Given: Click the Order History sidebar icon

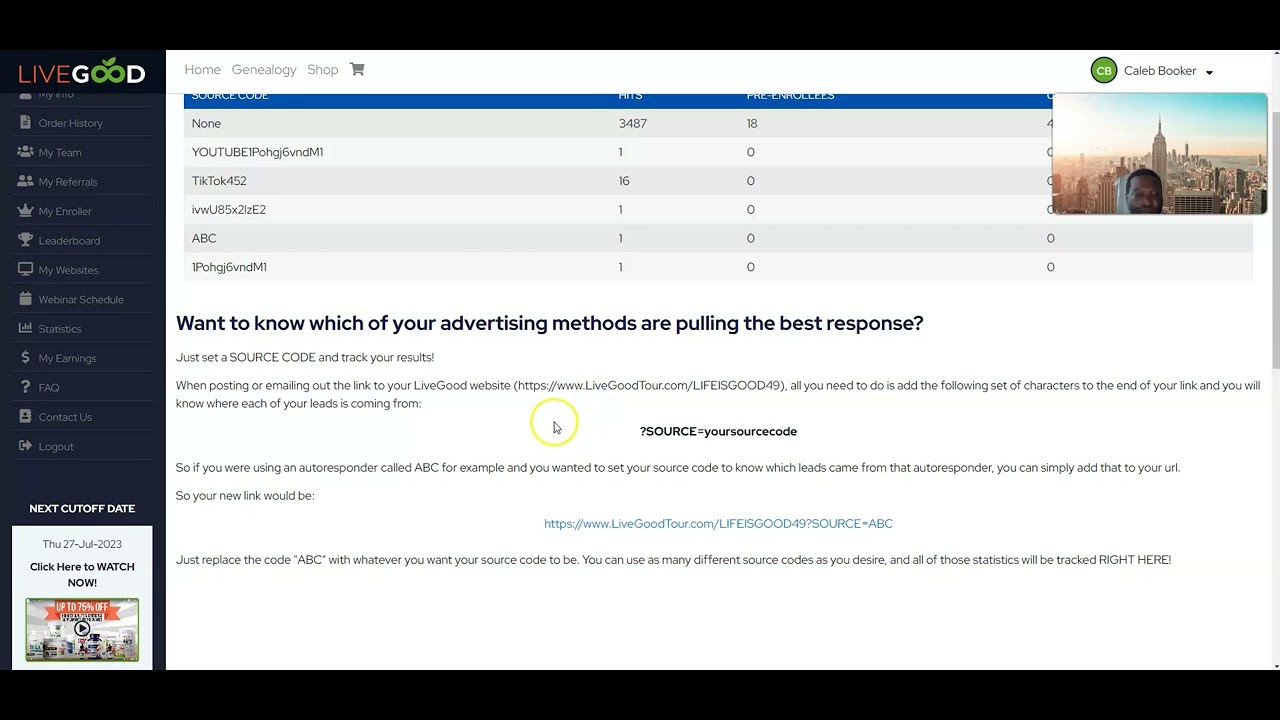Looking at the screenshot, I should tap(25, 123).
